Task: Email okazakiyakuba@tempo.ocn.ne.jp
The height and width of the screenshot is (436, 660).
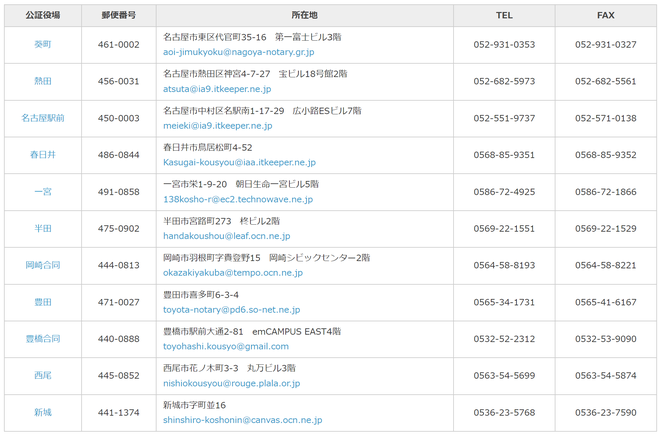Action: (233, 273)
